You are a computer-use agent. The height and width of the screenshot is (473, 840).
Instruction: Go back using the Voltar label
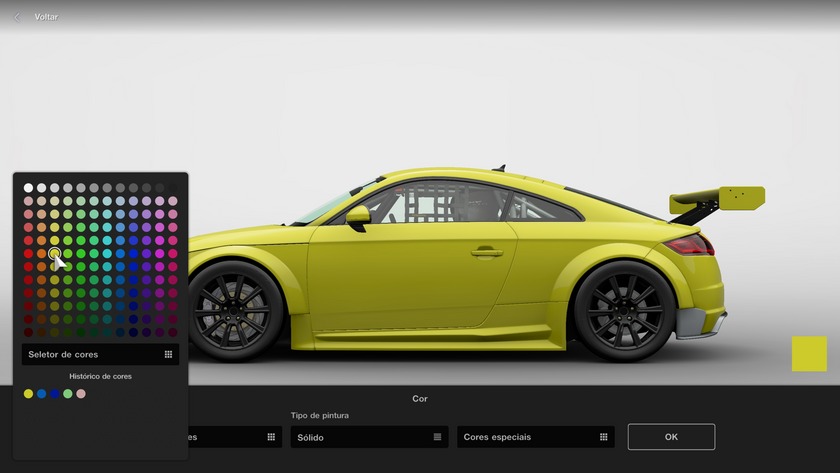coord(46,17)
